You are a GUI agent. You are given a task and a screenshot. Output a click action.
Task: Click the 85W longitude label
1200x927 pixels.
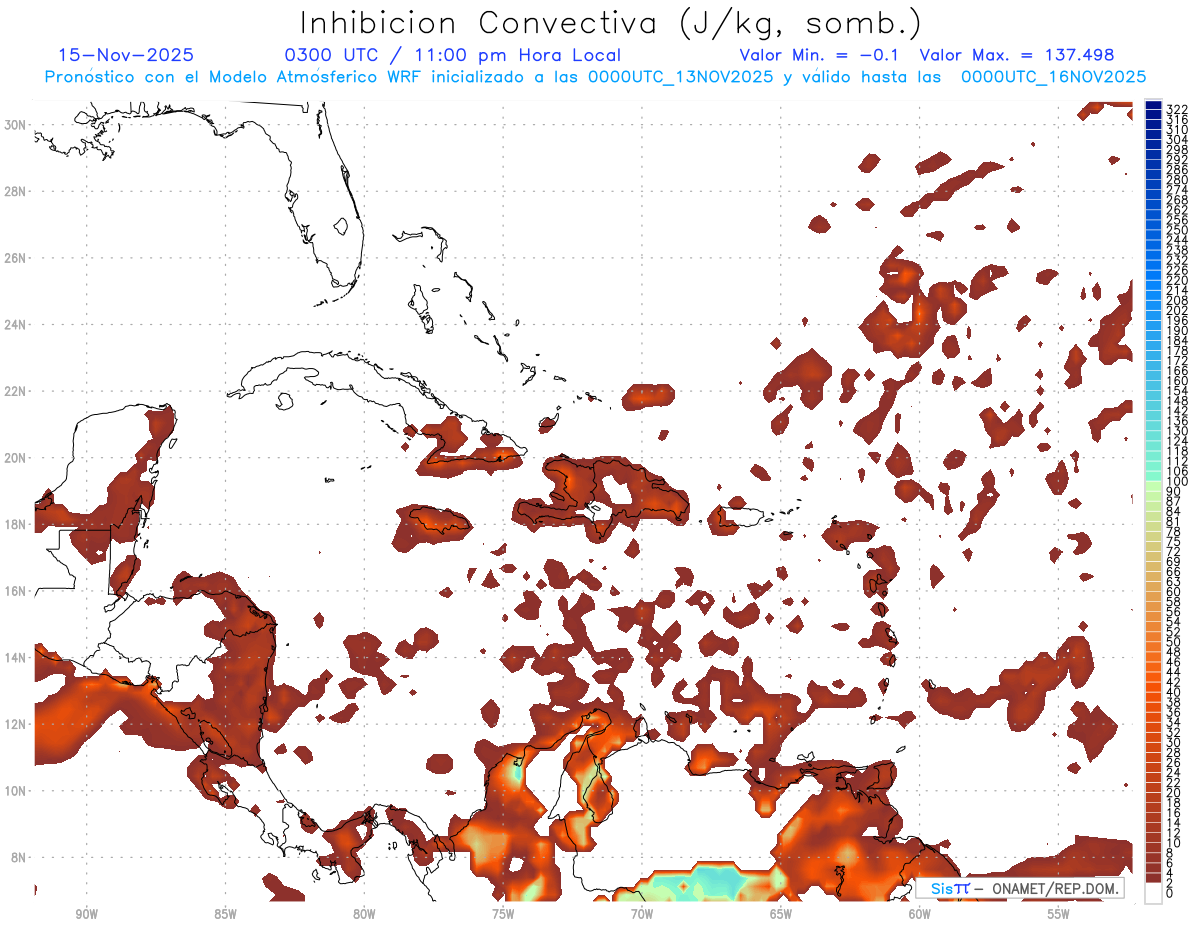click(x=225, y=914)
